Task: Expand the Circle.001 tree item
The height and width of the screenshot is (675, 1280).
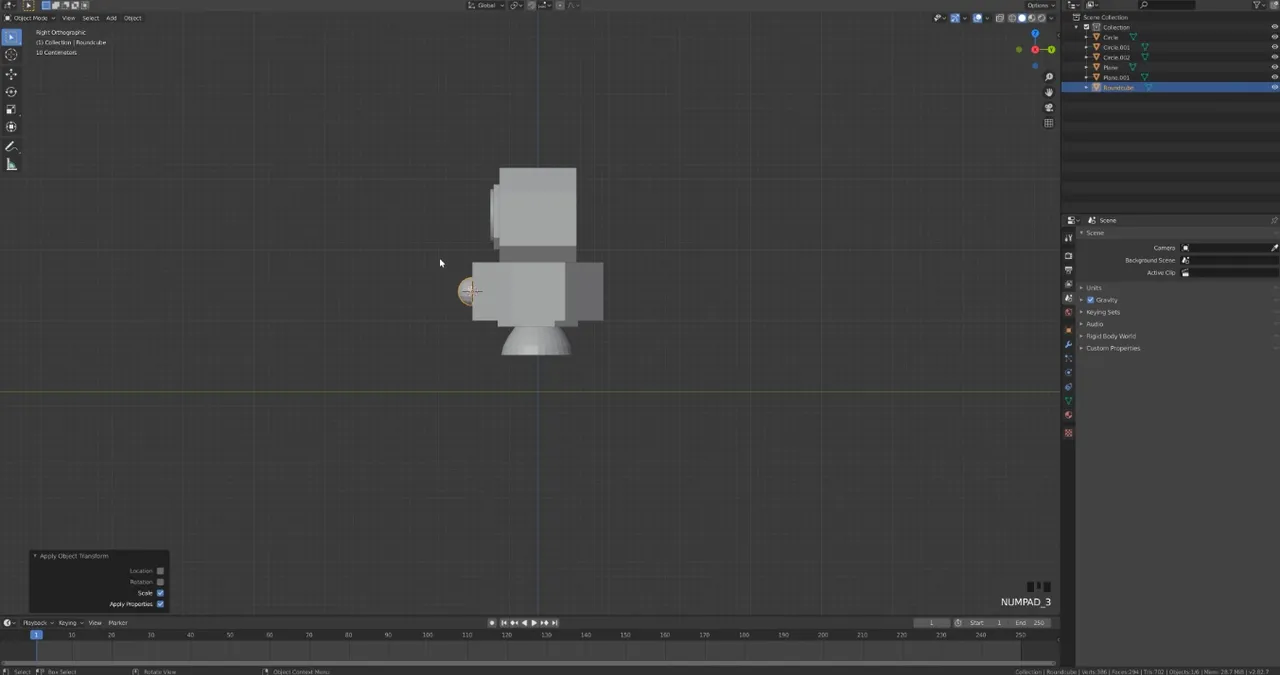Action: (x=1087, y=47)
